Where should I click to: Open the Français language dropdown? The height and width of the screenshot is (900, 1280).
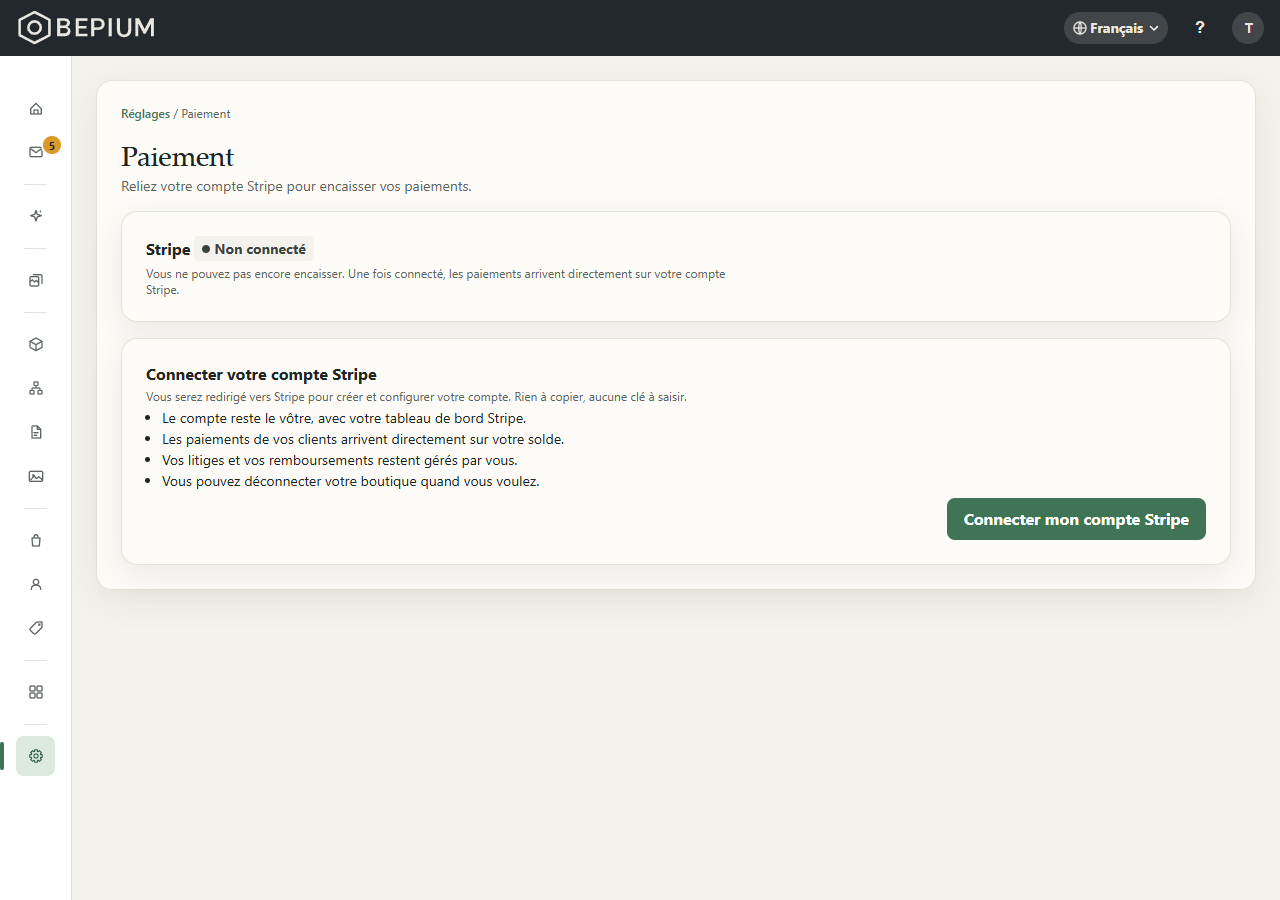1116,28
